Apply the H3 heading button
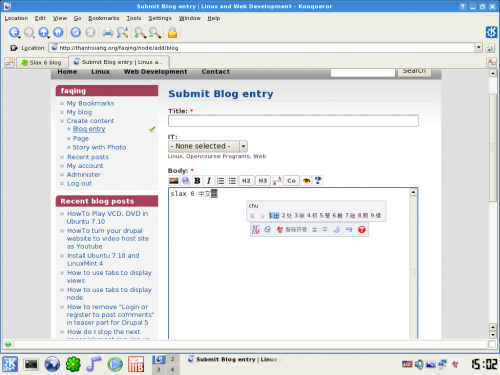 [263, 181]
